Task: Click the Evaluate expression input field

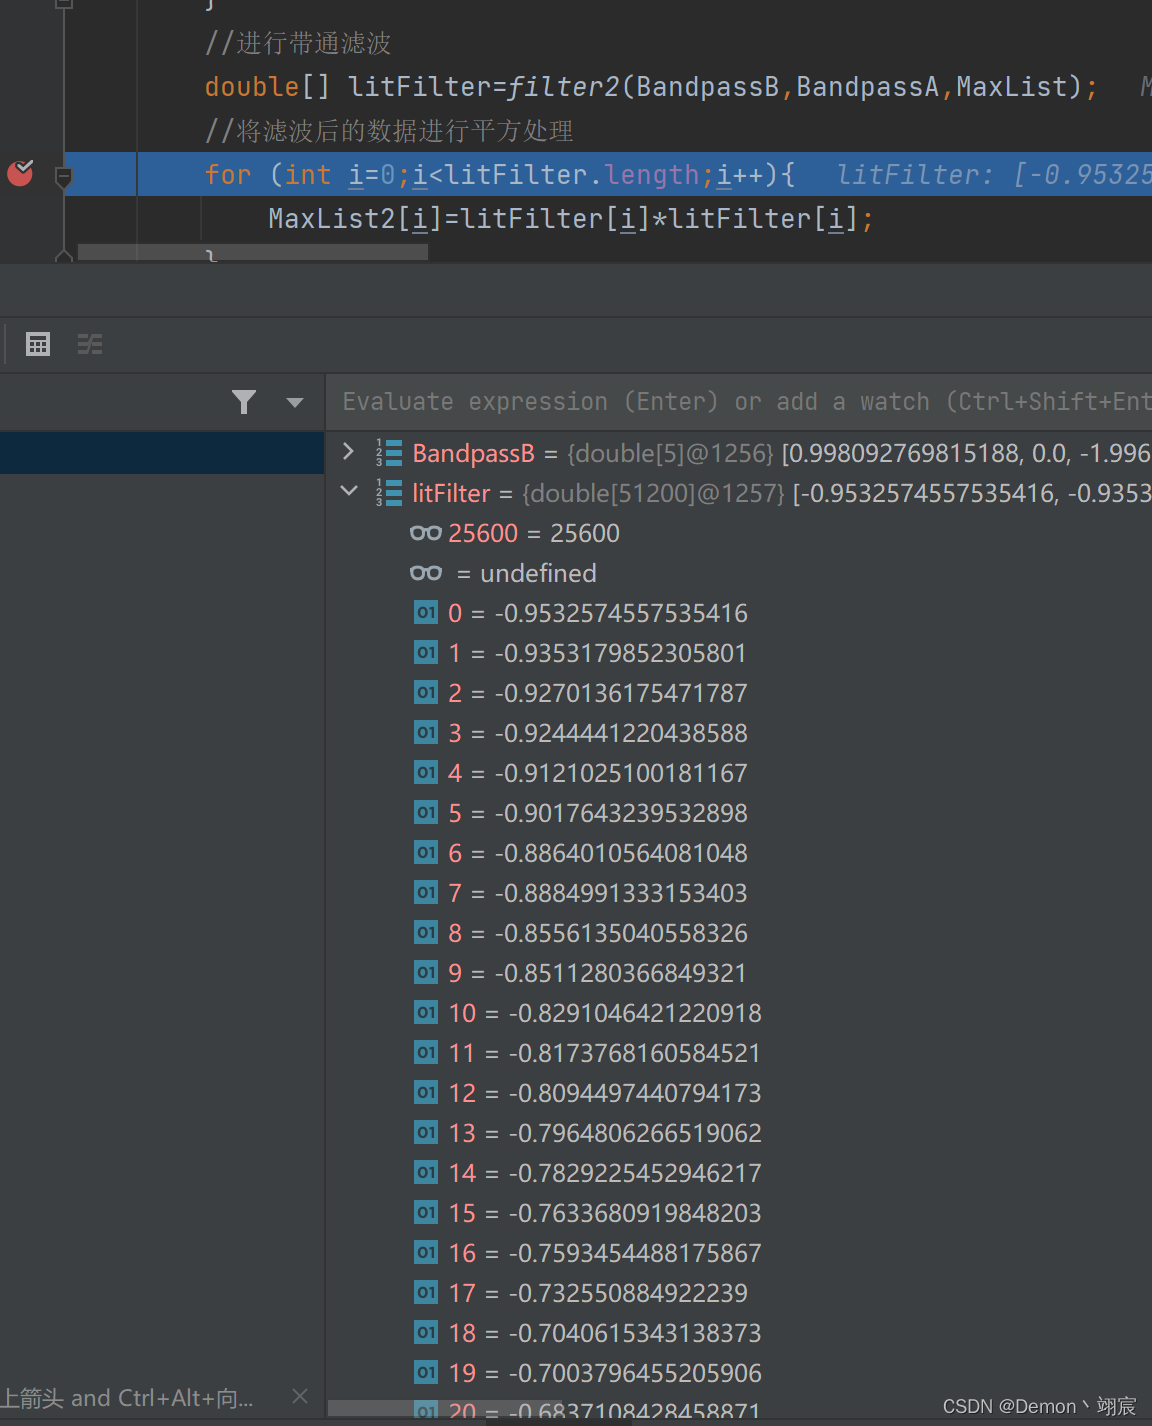Action: tap(700, 401)
